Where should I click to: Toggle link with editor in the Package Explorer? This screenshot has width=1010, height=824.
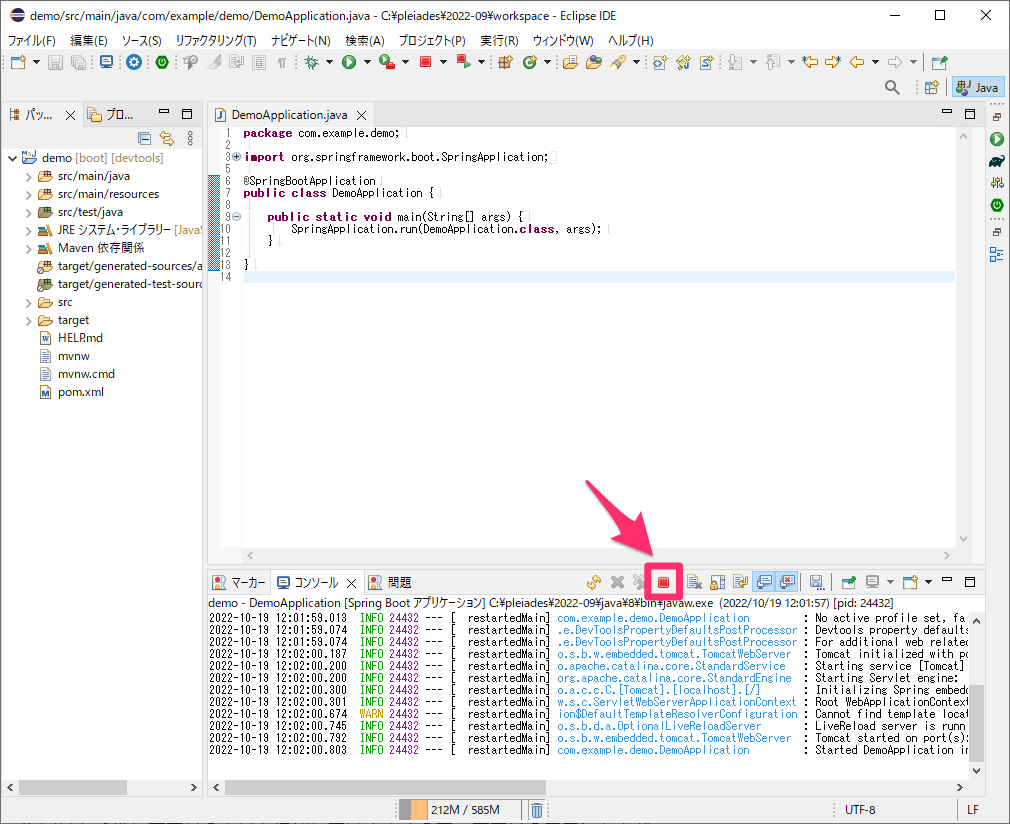167,138
